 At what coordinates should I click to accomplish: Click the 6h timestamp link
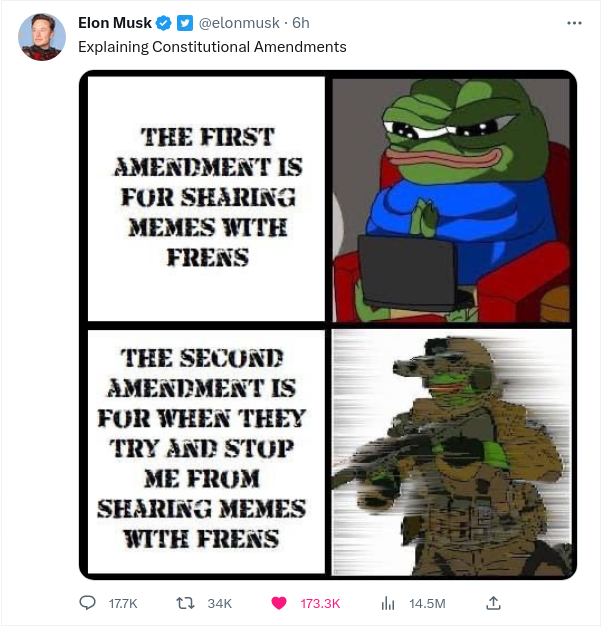[301, 23]
